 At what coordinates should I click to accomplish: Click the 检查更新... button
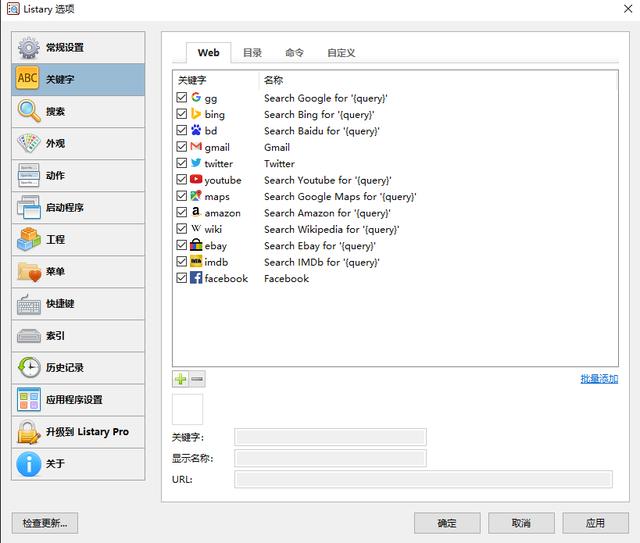click(45, 523)
